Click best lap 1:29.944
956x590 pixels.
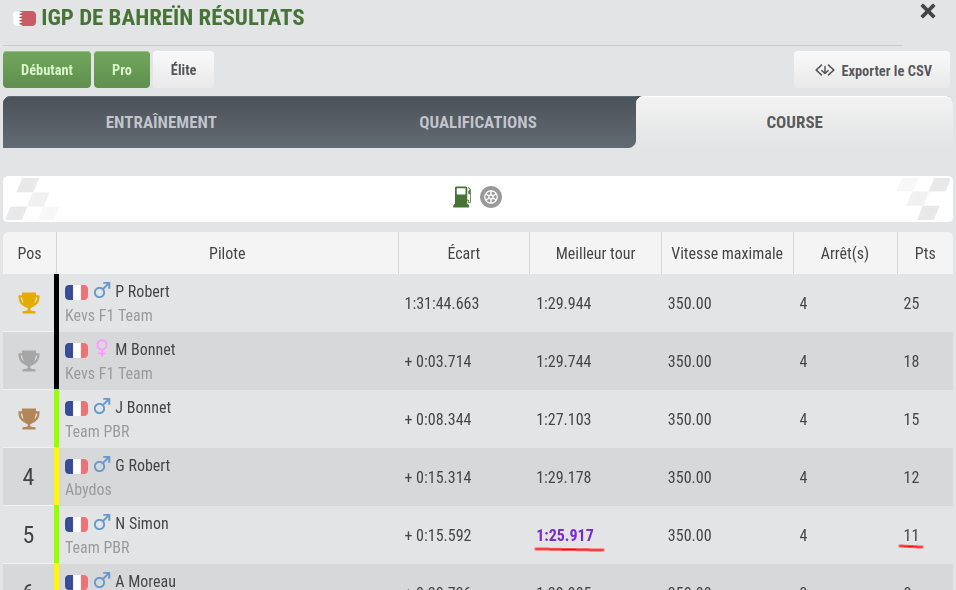[x=563, y=303]
